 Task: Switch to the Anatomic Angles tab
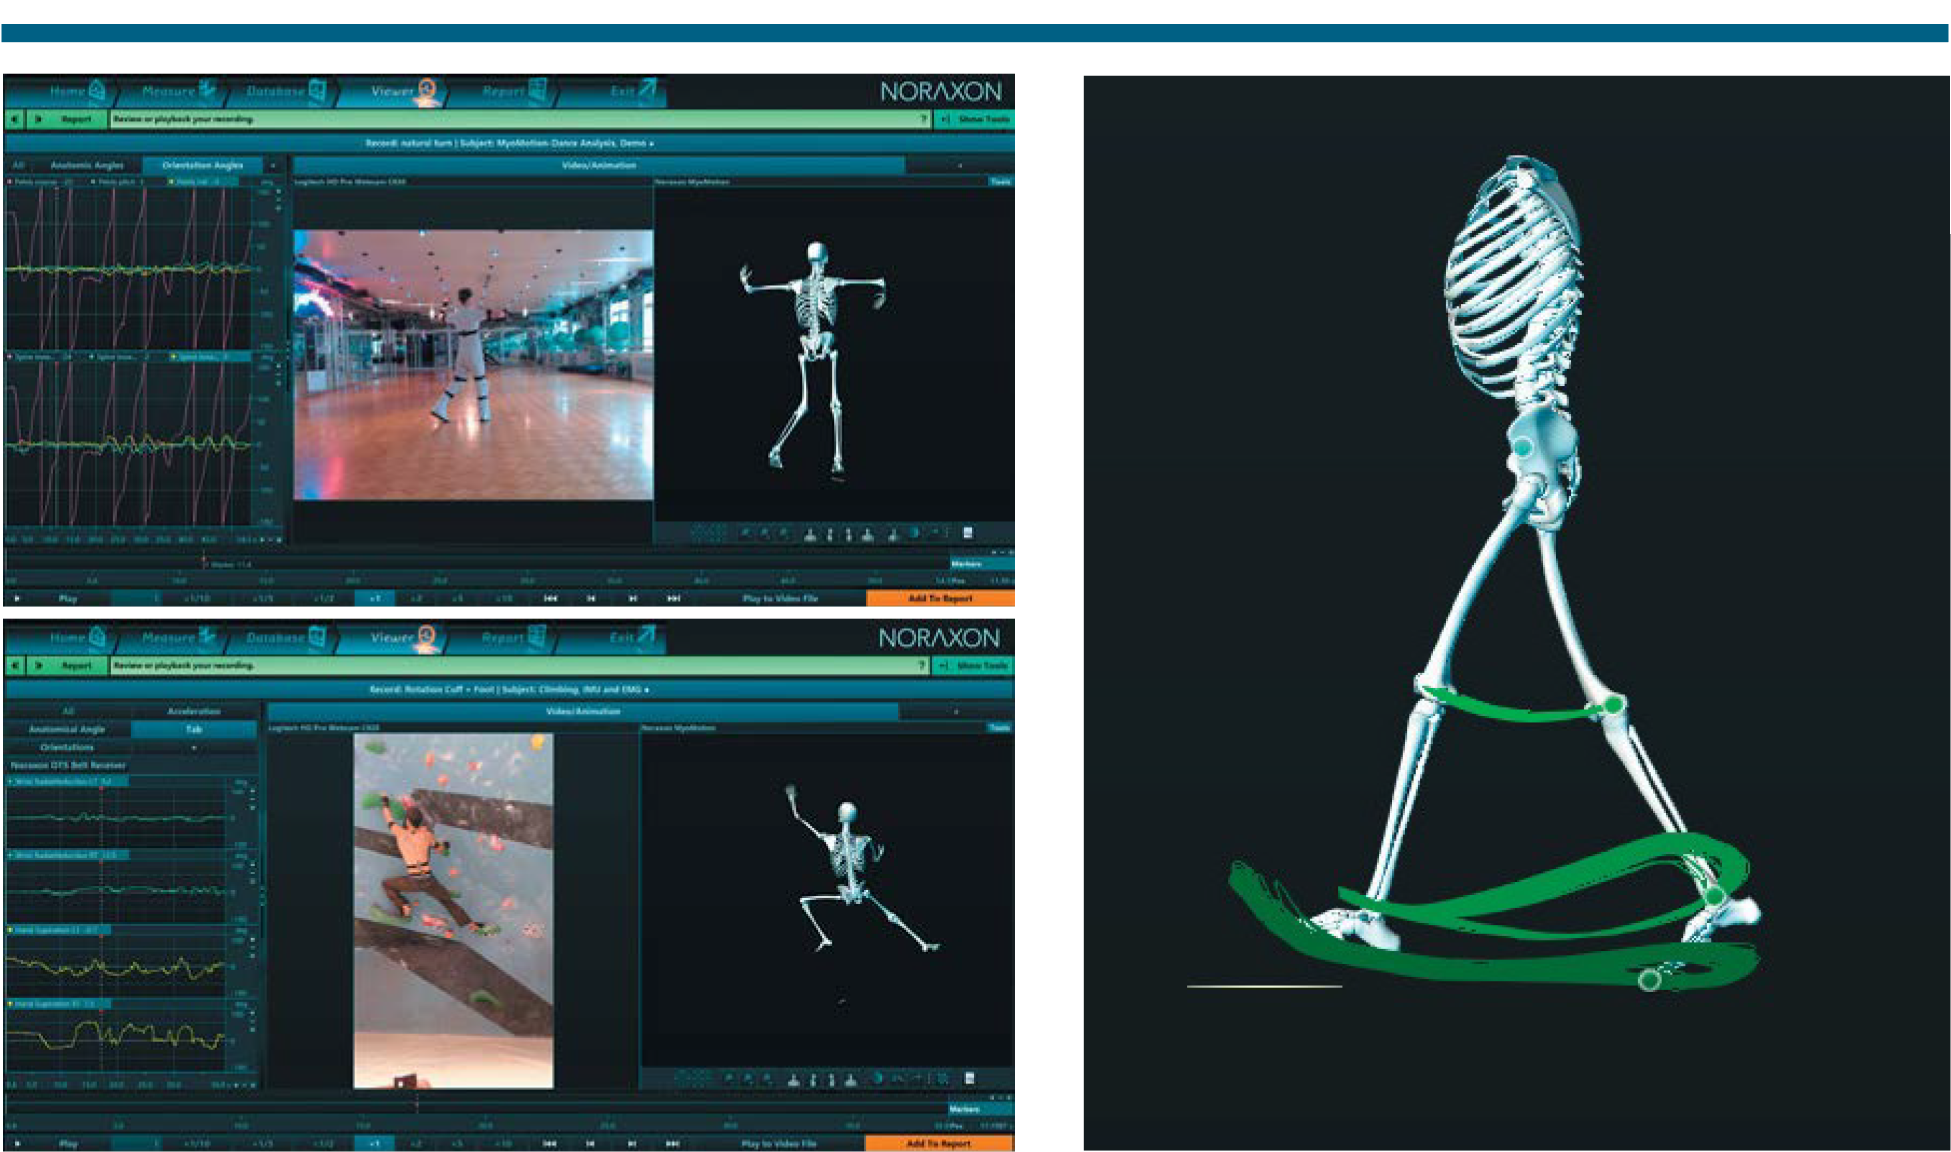(89, 165)
